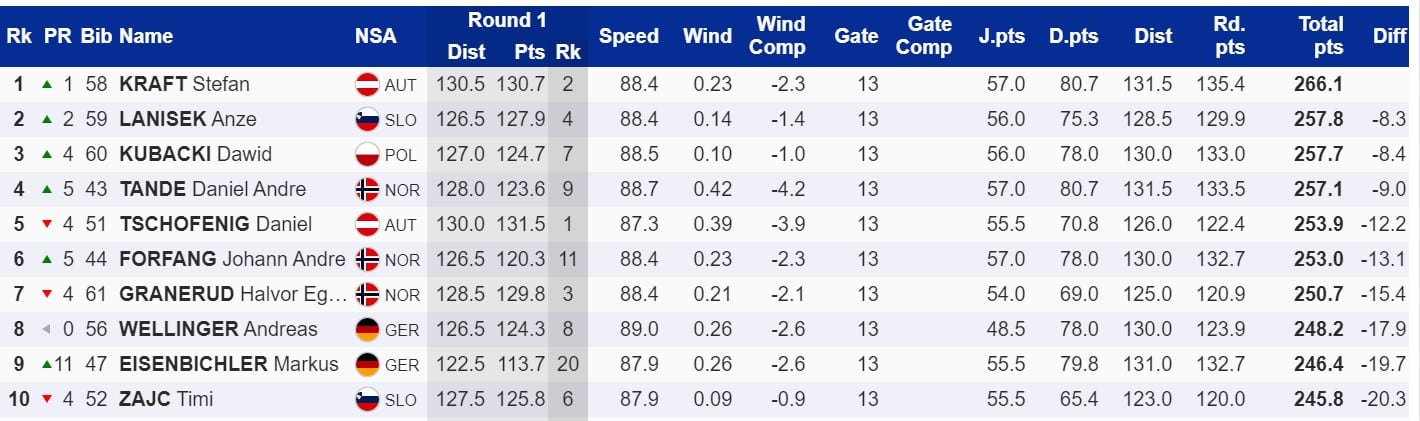1420x421 pixels.
Task: Click Norway flag icon beside Tande Daniel Andre
Action: (x=367, y=190)
